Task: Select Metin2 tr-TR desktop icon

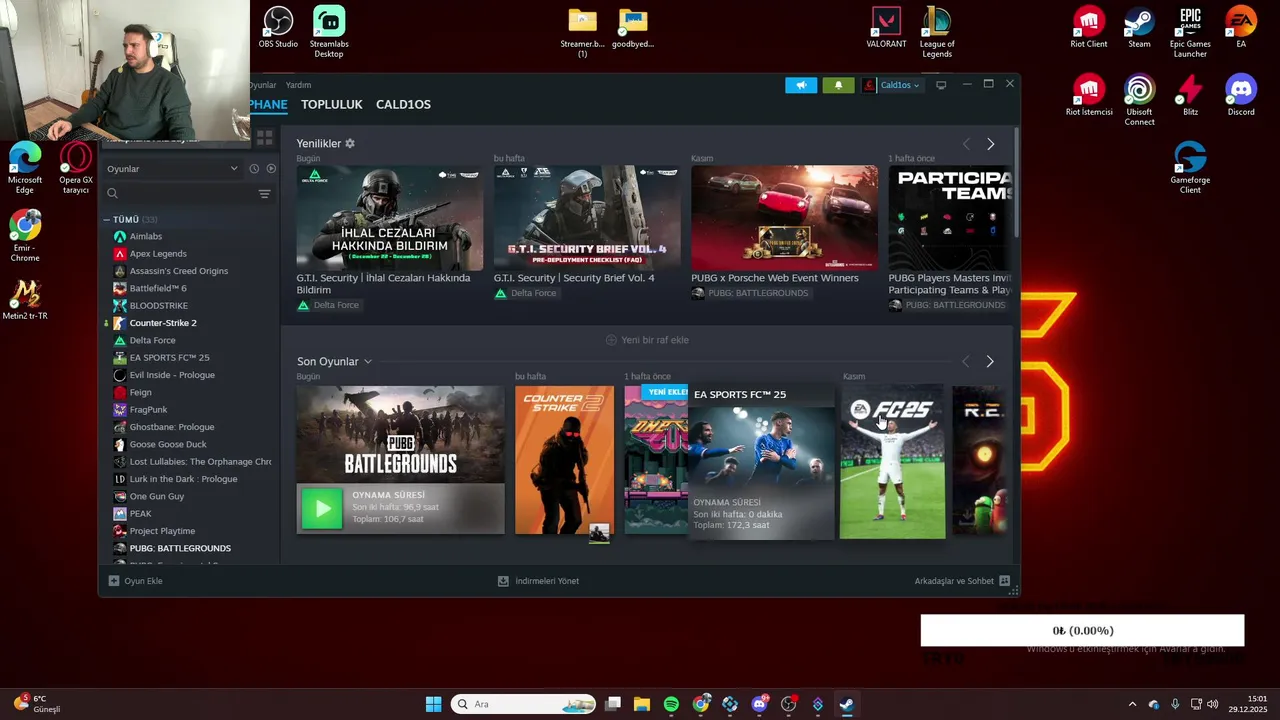Action: [25, 299]
